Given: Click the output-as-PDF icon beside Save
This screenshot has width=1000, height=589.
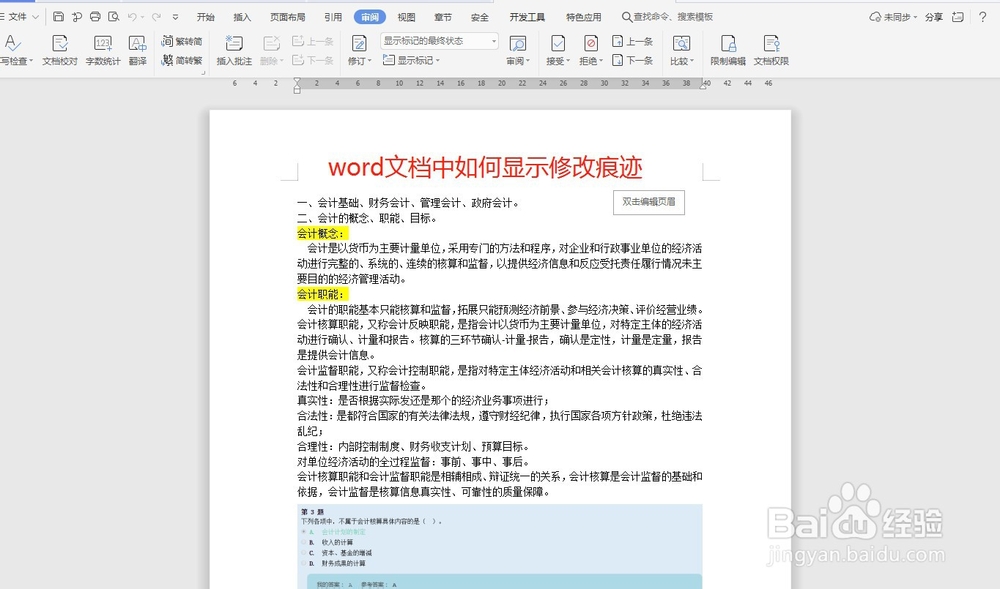Looking at the screenshot, I should [x=77, y=17].
